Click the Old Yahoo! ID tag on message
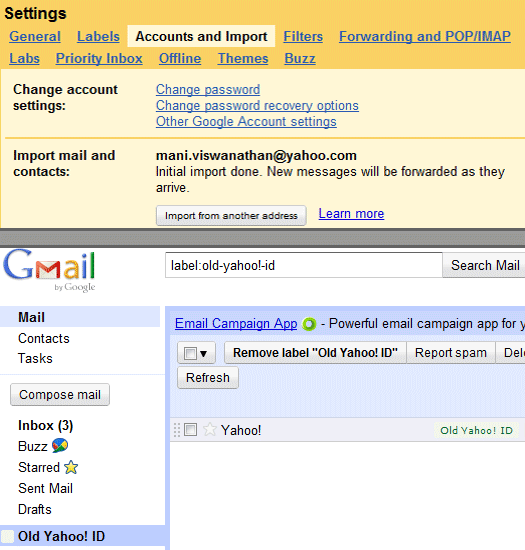 (476, 430)
